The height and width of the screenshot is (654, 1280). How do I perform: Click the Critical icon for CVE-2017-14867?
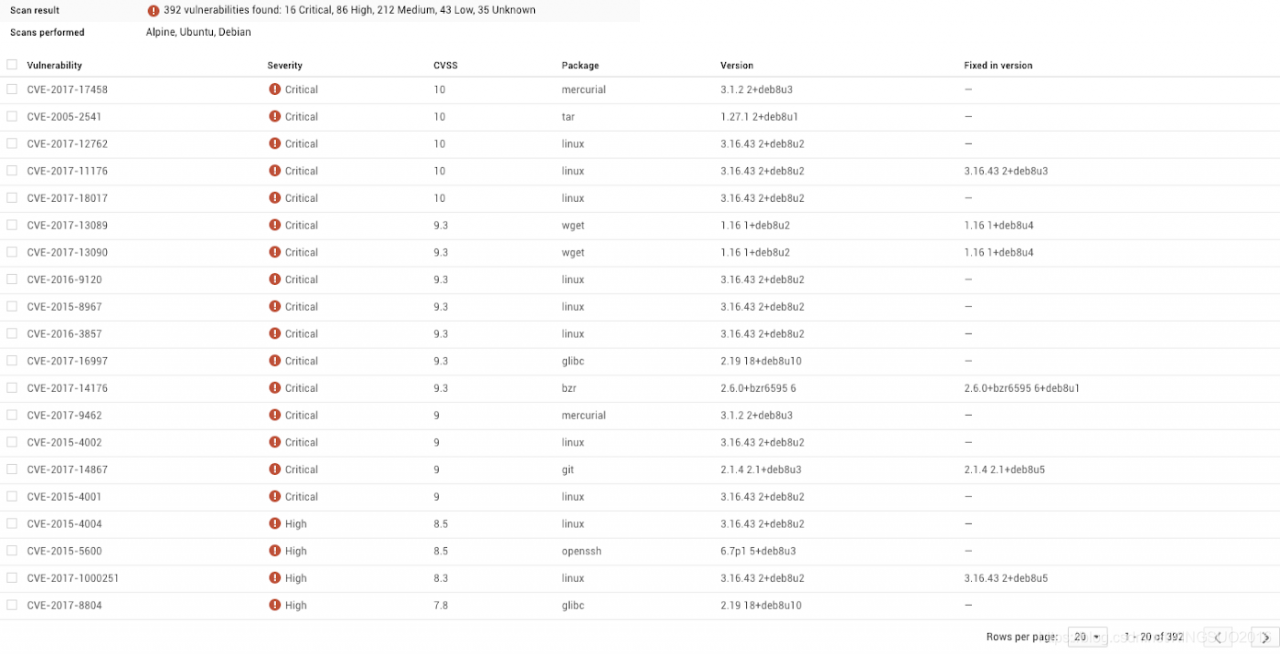275,469
